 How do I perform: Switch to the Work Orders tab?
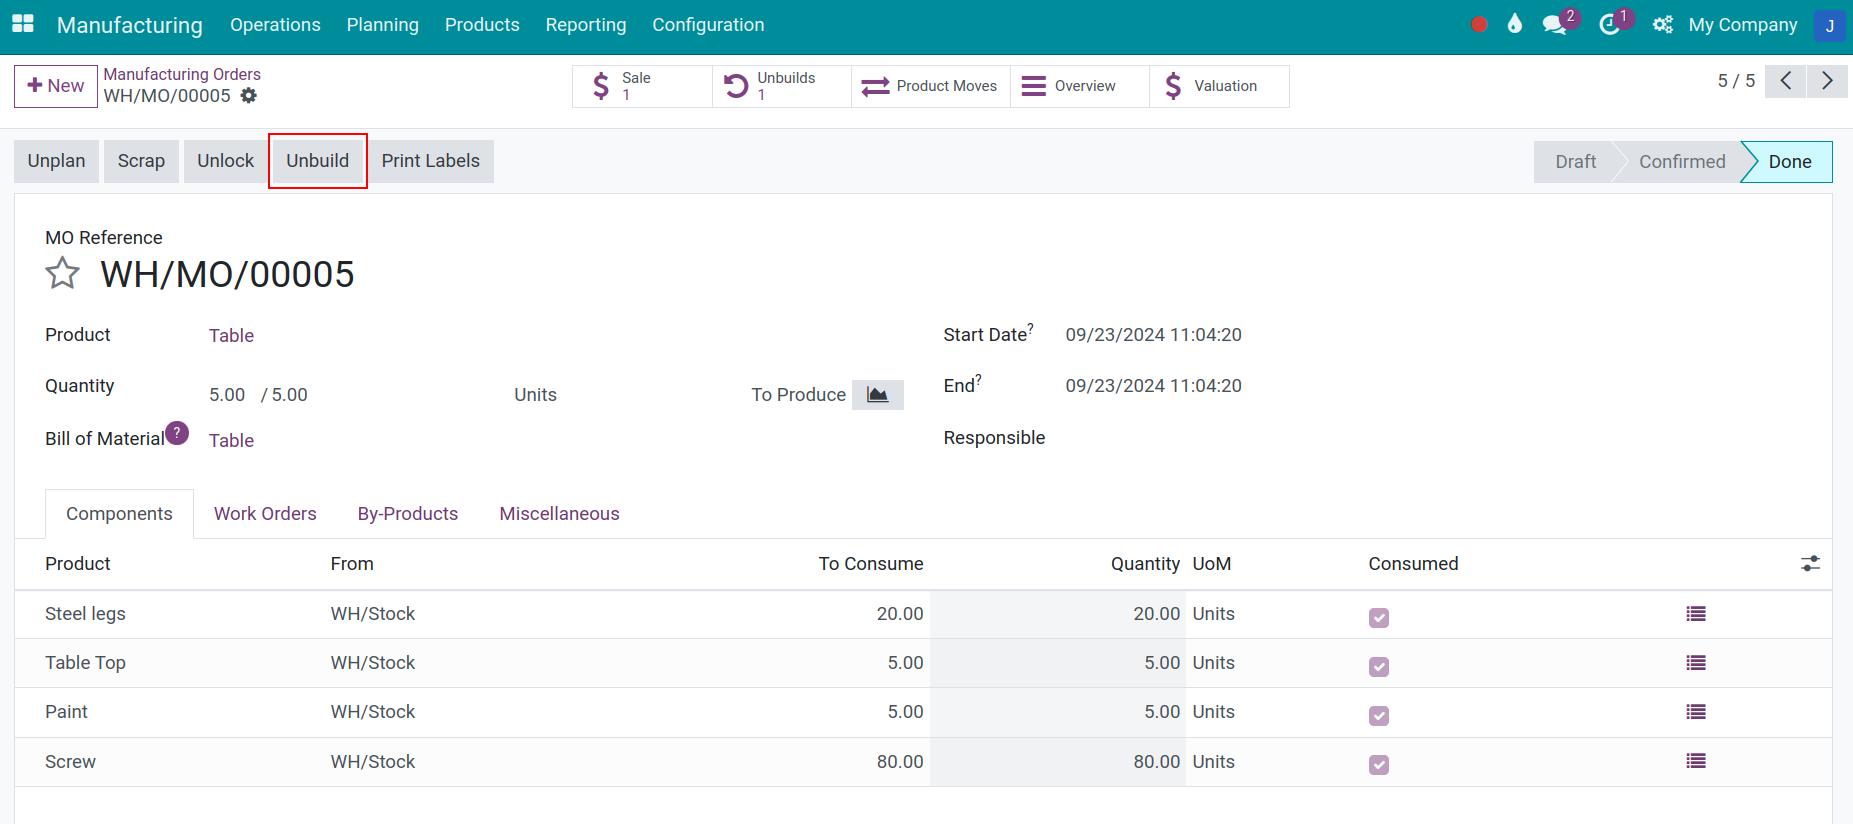(265, 514)
